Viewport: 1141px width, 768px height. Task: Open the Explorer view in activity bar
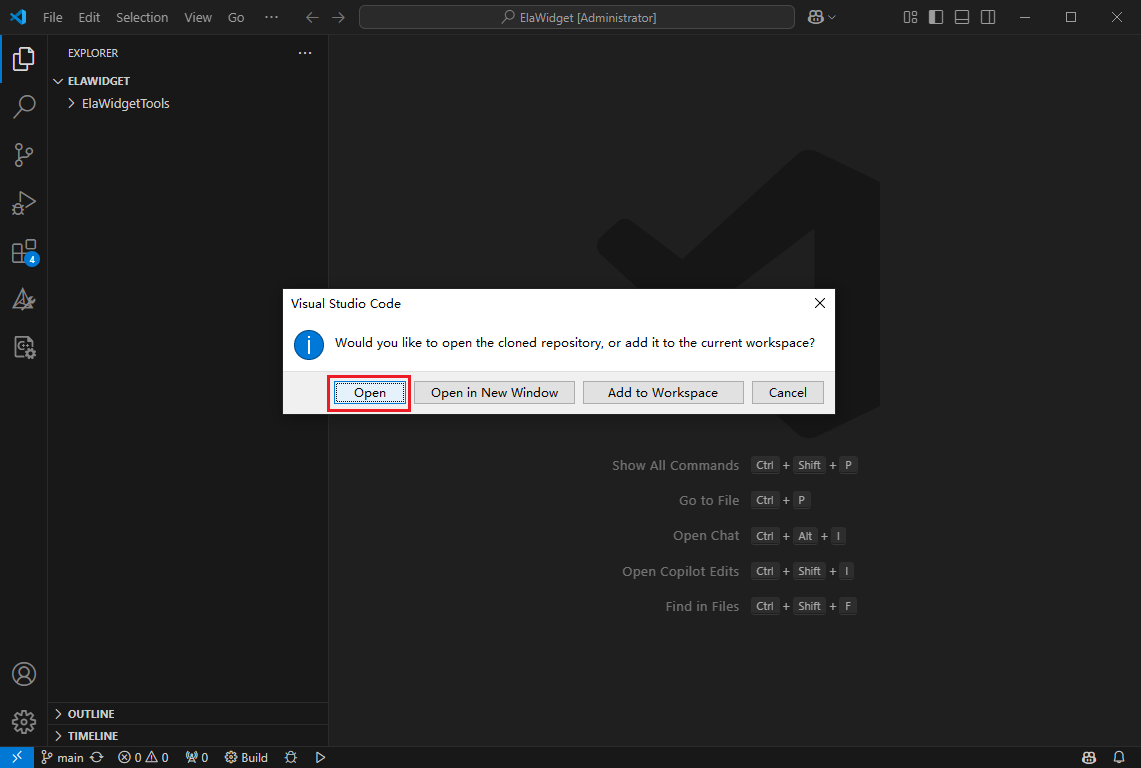(x=23, y=59)
